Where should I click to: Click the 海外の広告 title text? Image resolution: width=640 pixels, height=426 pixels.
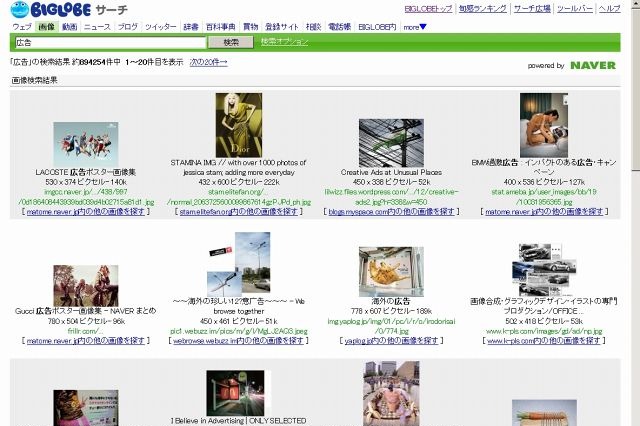tap(391, 301)
